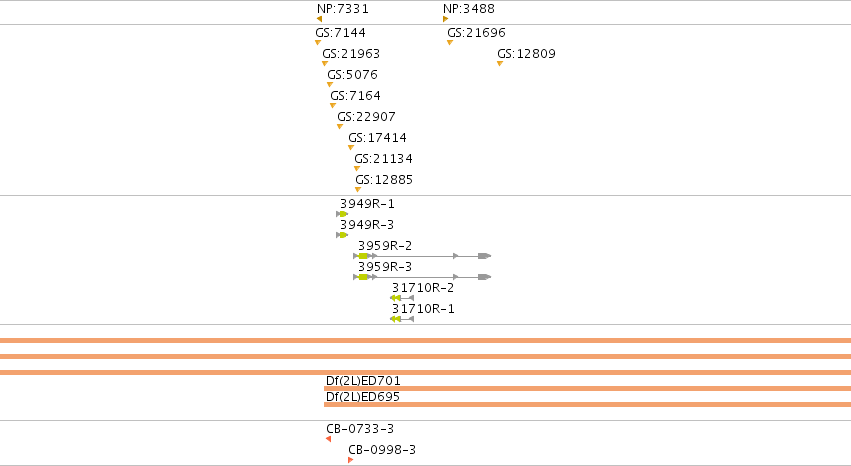Open the GS:21134 label
This screenshot has height=466, width=851.
(x=384, y=158)
